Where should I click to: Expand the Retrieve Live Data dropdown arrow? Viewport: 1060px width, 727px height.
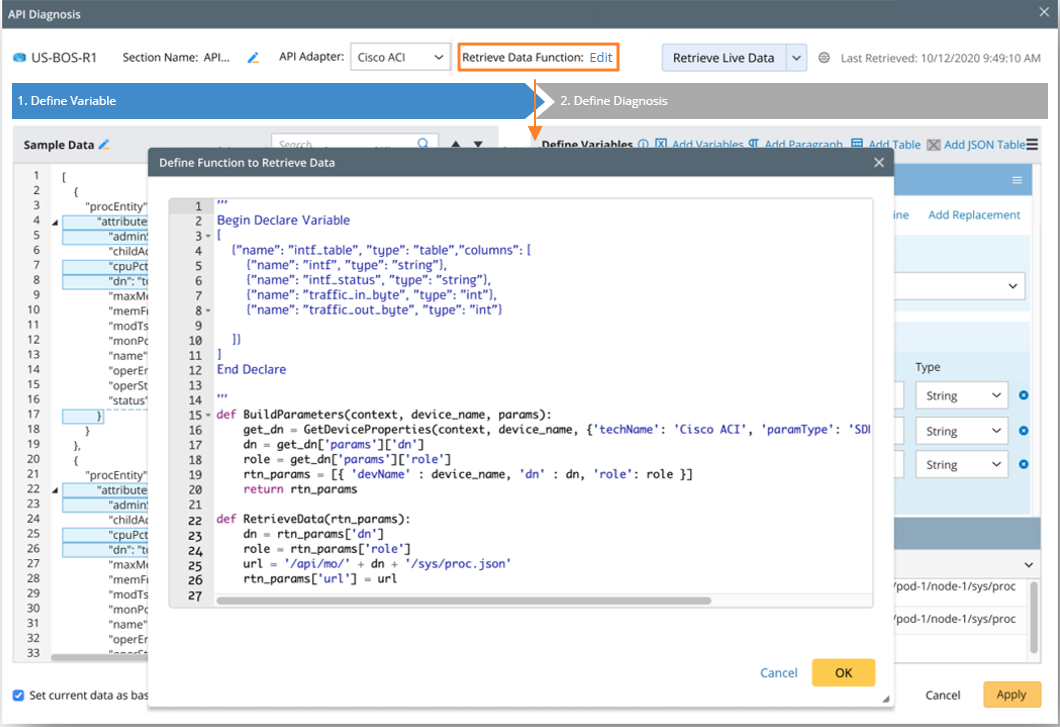796,58
